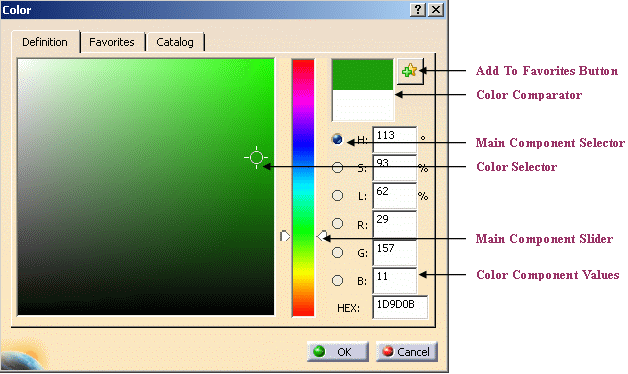Screen dimensions: 628x374
Task: Select the L lightness radio button
Action: coord(337,195)
